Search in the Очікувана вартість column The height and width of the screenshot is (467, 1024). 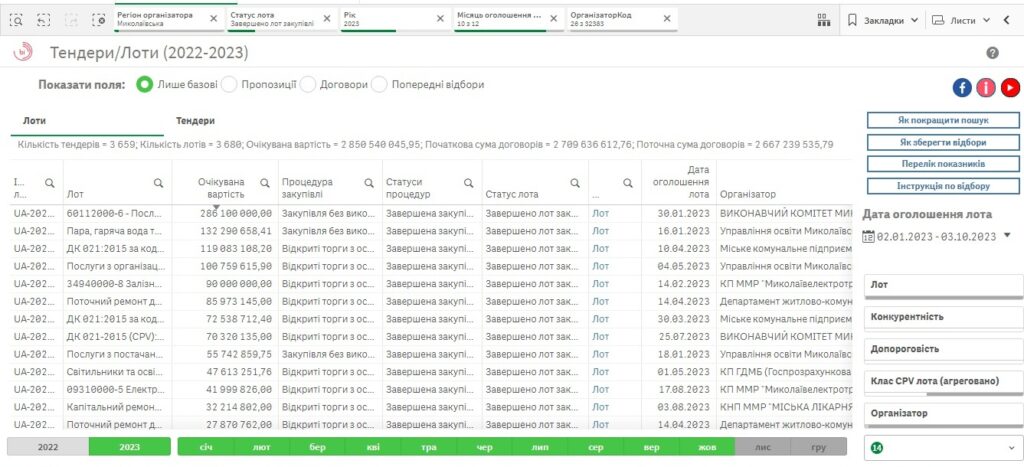(264, 184)
